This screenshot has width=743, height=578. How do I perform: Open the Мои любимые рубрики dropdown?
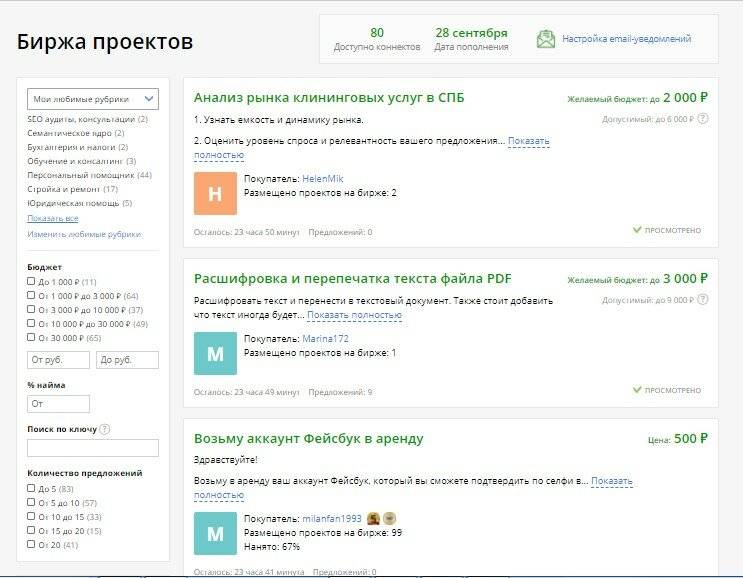92,99
